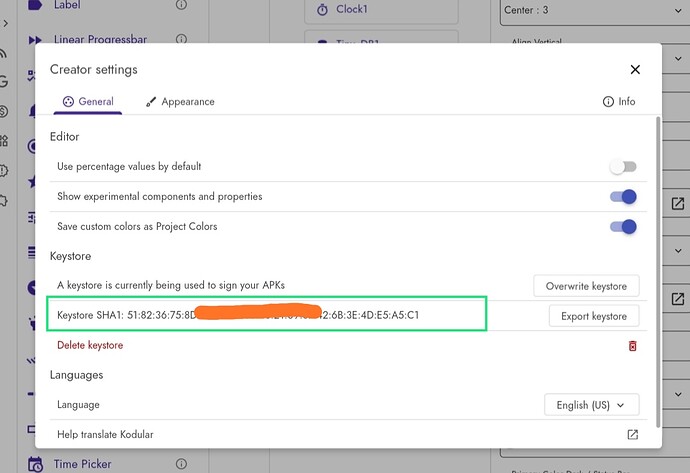
Task: Click the Overwrite keystore button
Action: [586, 286]
